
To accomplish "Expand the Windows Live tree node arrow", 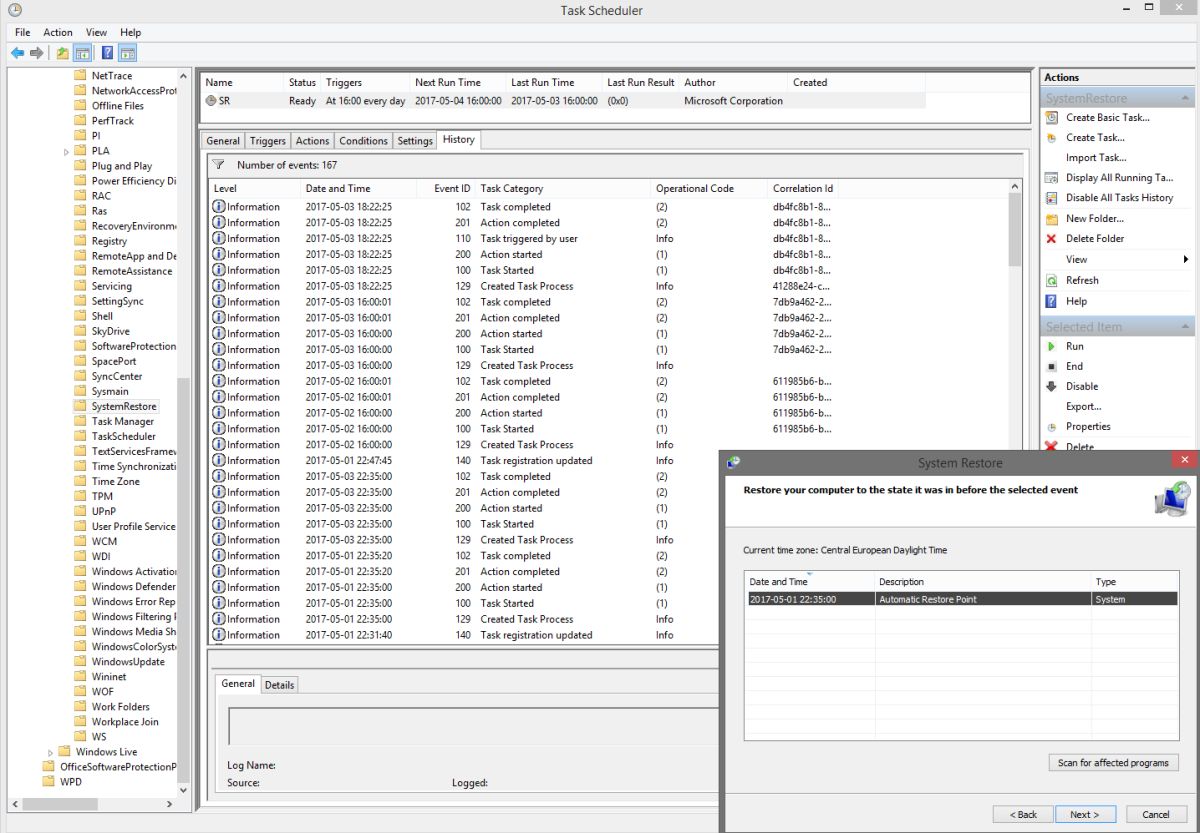I will pos(50,752).
